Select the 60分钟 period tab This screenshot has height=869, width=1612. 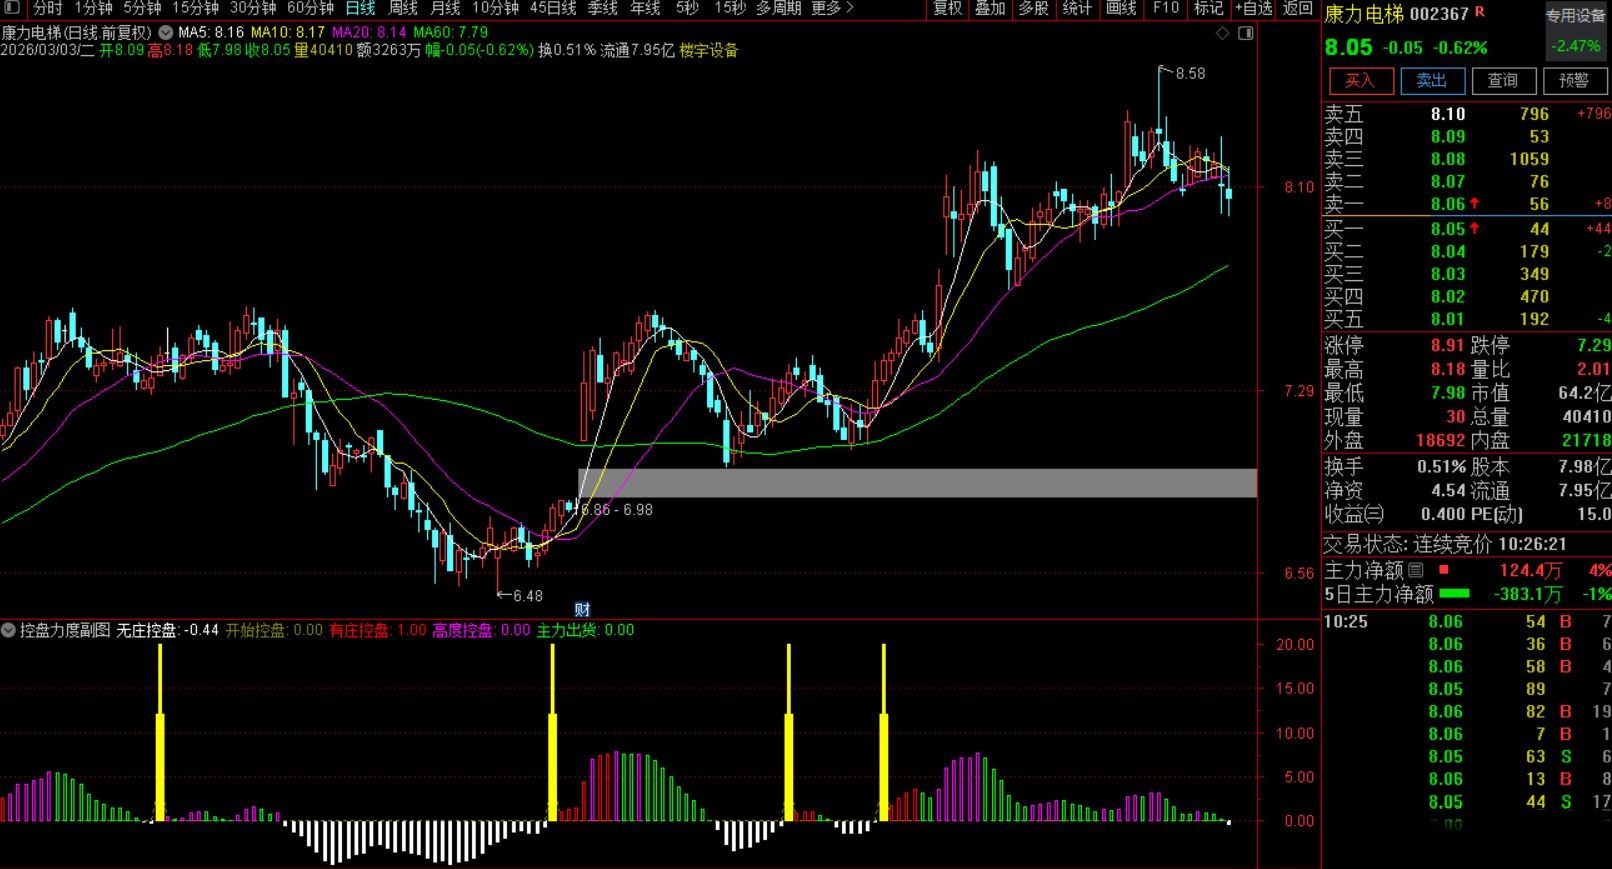tap(310, 8)
